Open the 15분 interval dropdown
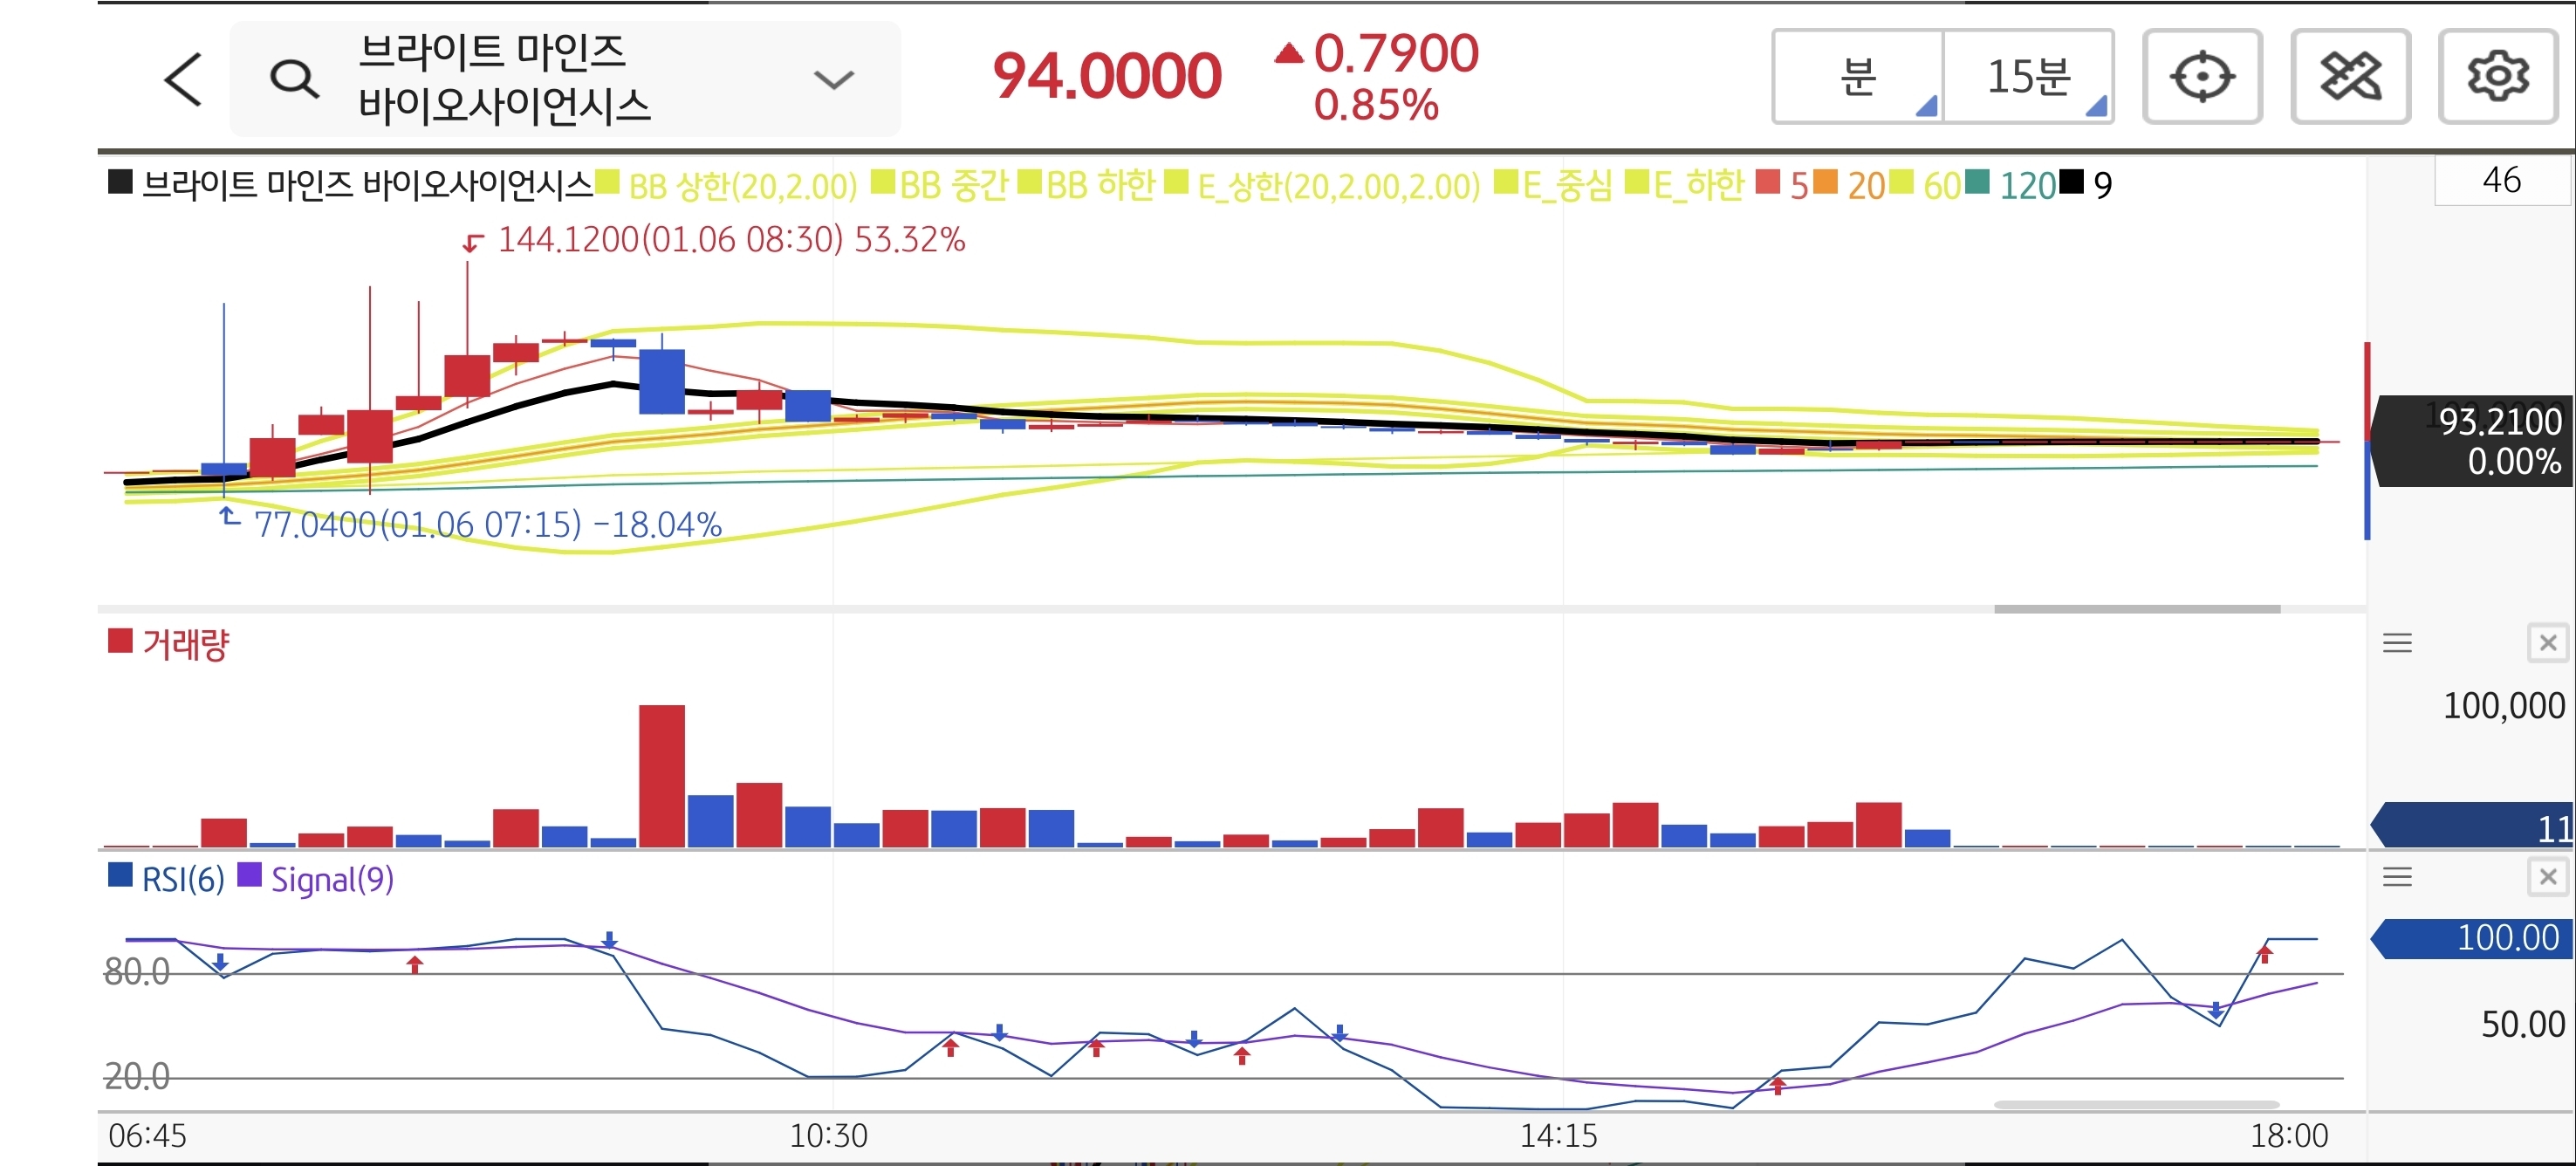Screen dimensions: 2576x1166 (2028, 77)
